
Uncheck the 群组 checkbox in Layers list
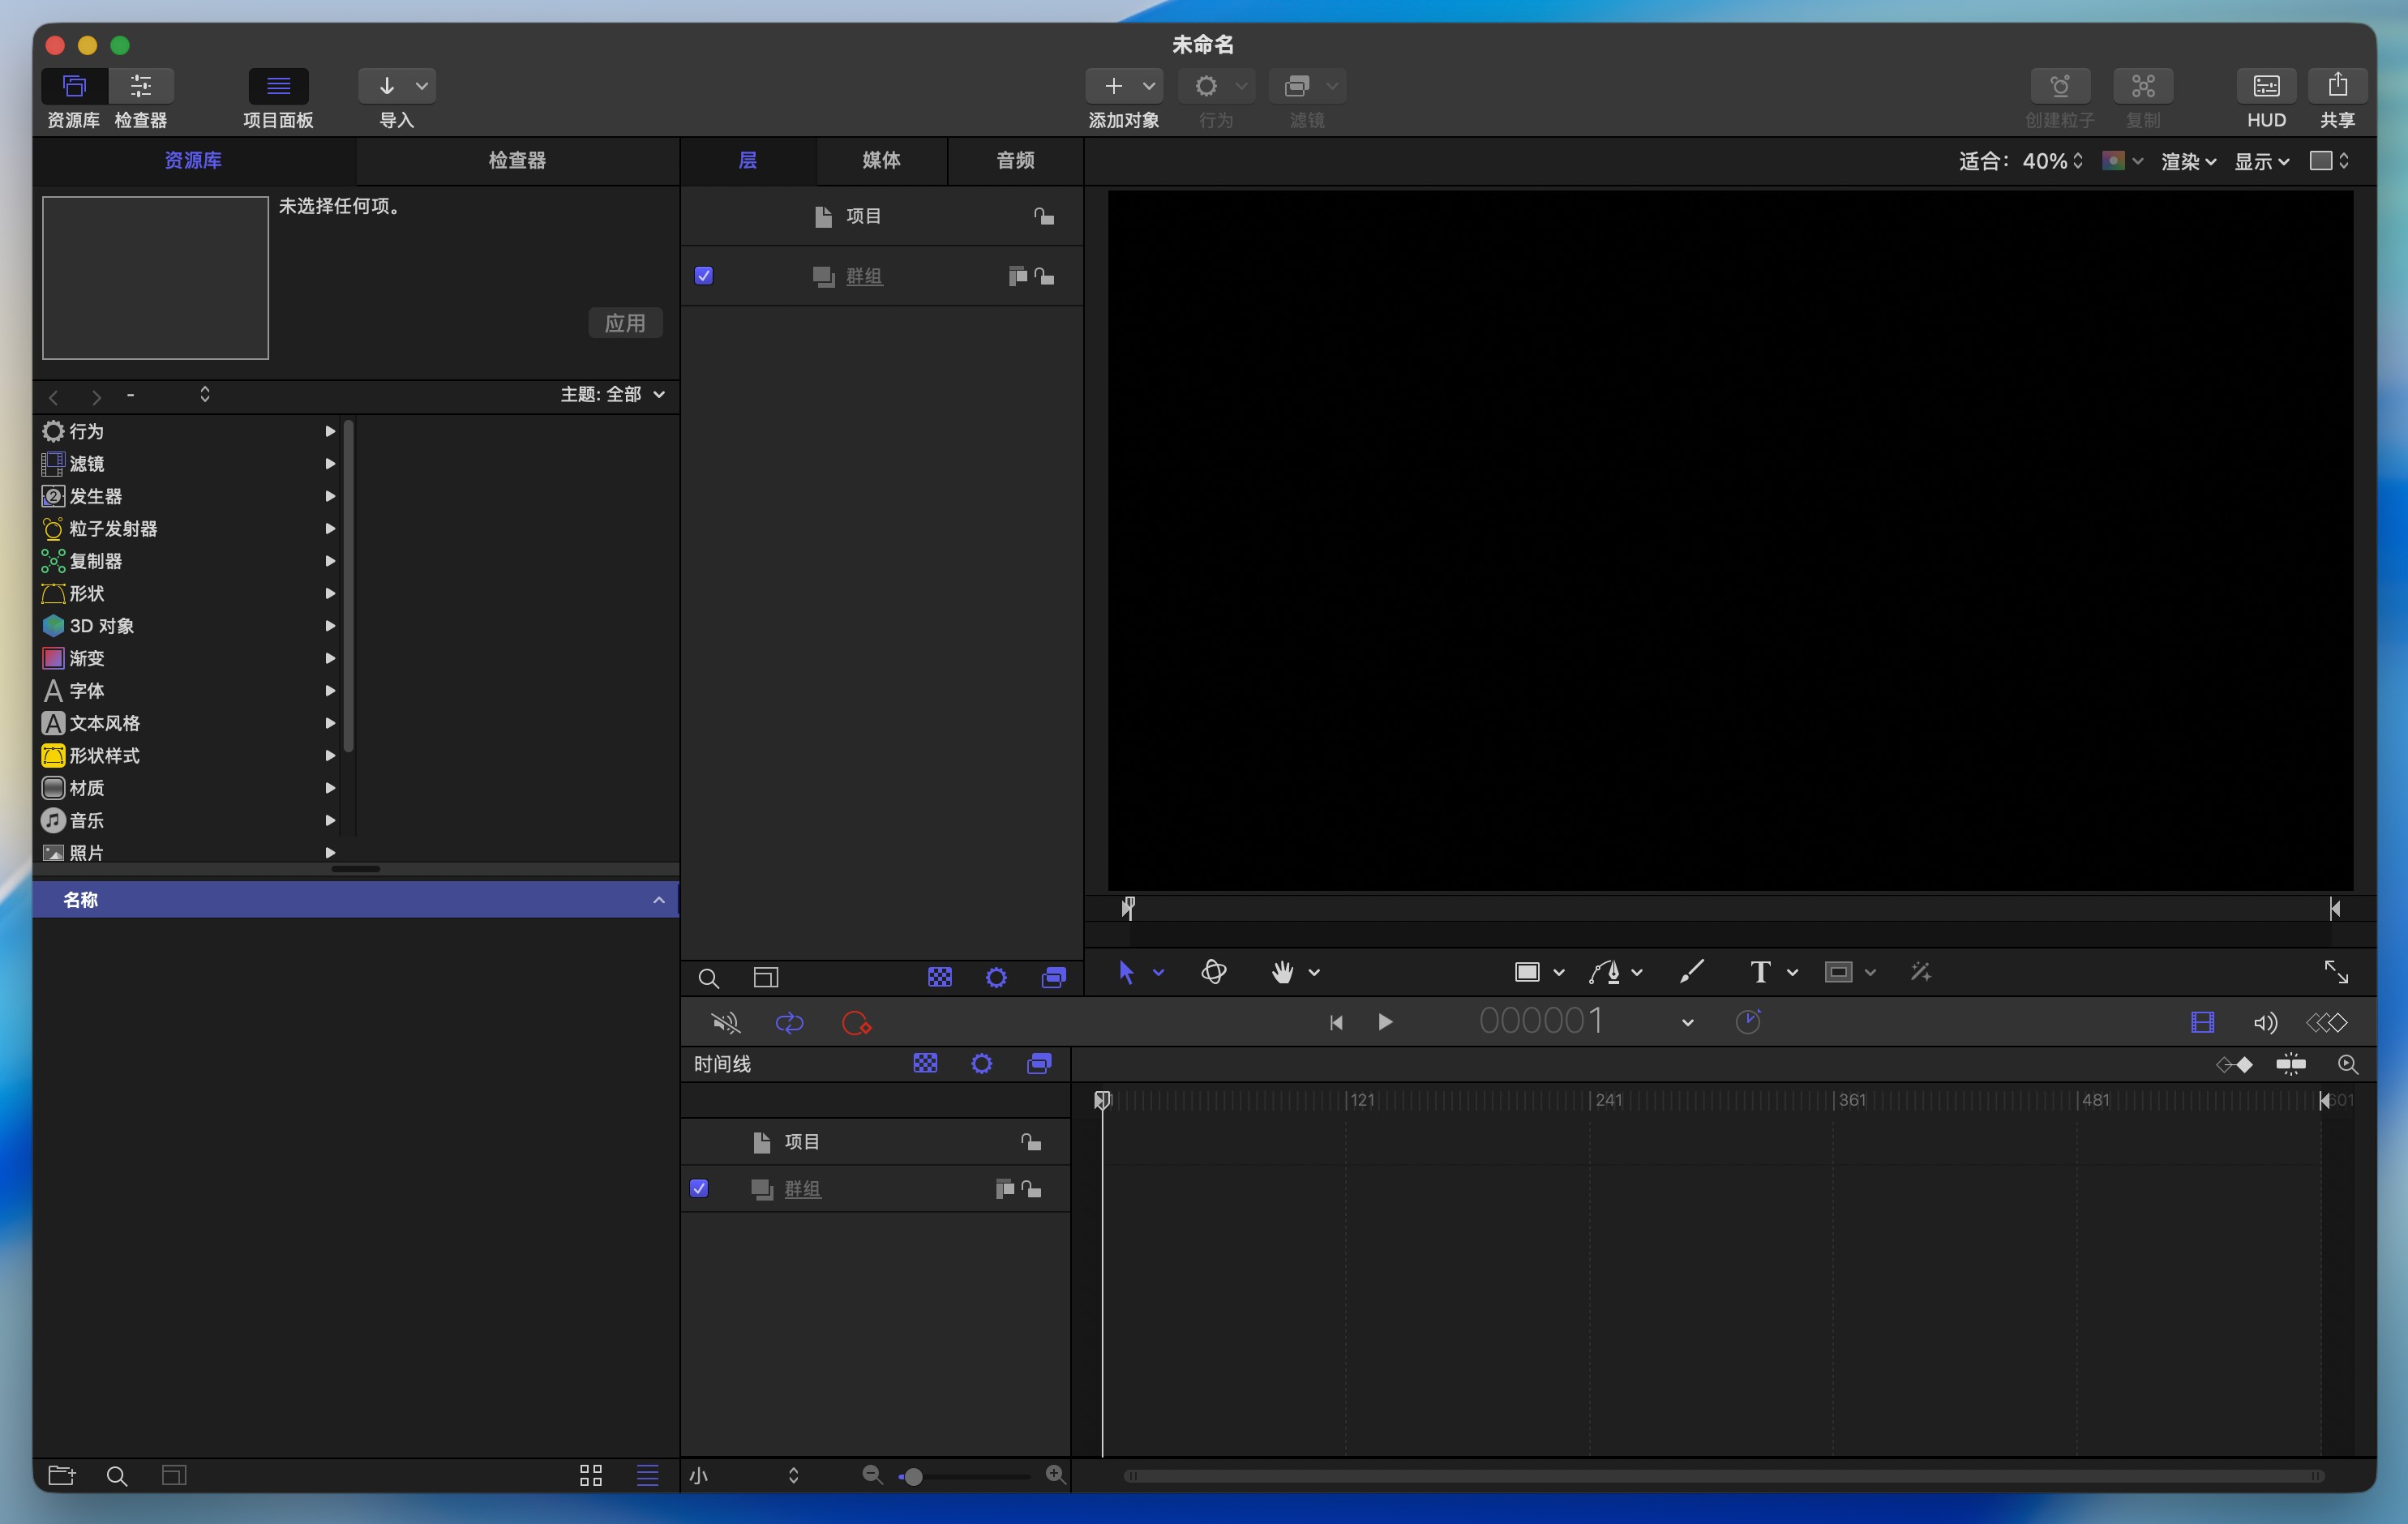click(704, 276)
